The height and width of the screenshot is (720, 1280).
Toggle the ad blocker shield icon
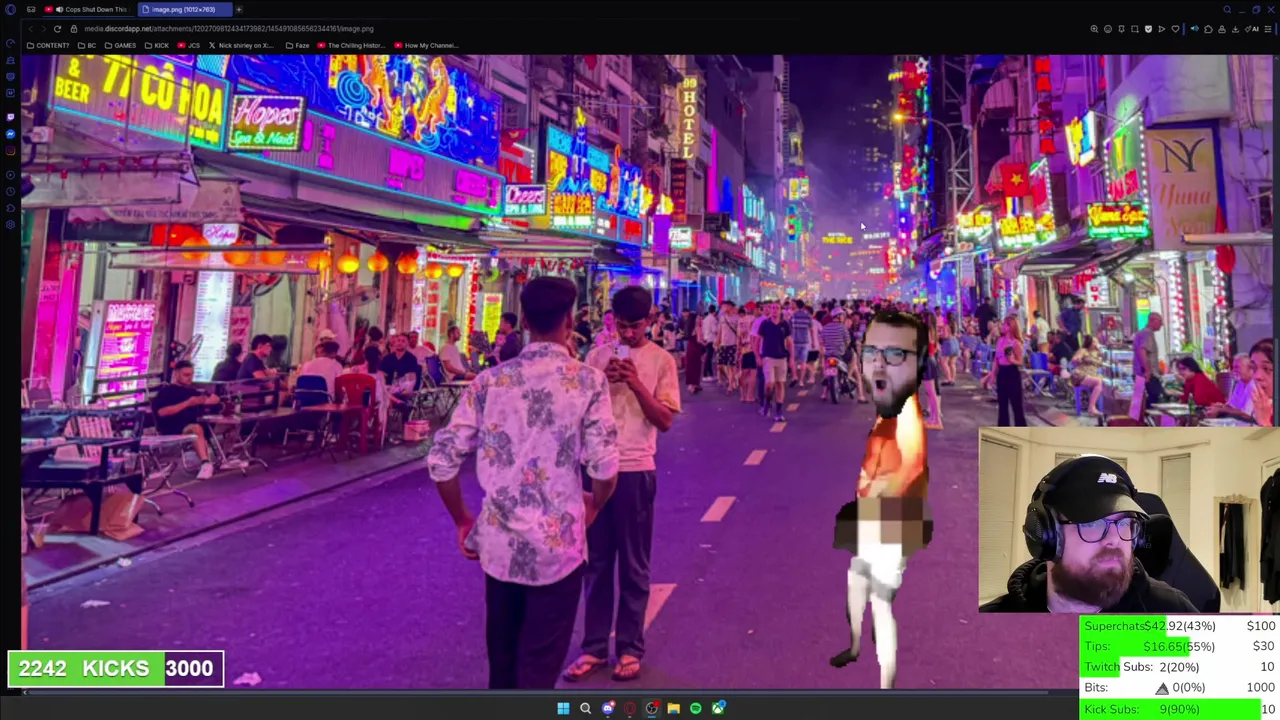pos(1148,29)
